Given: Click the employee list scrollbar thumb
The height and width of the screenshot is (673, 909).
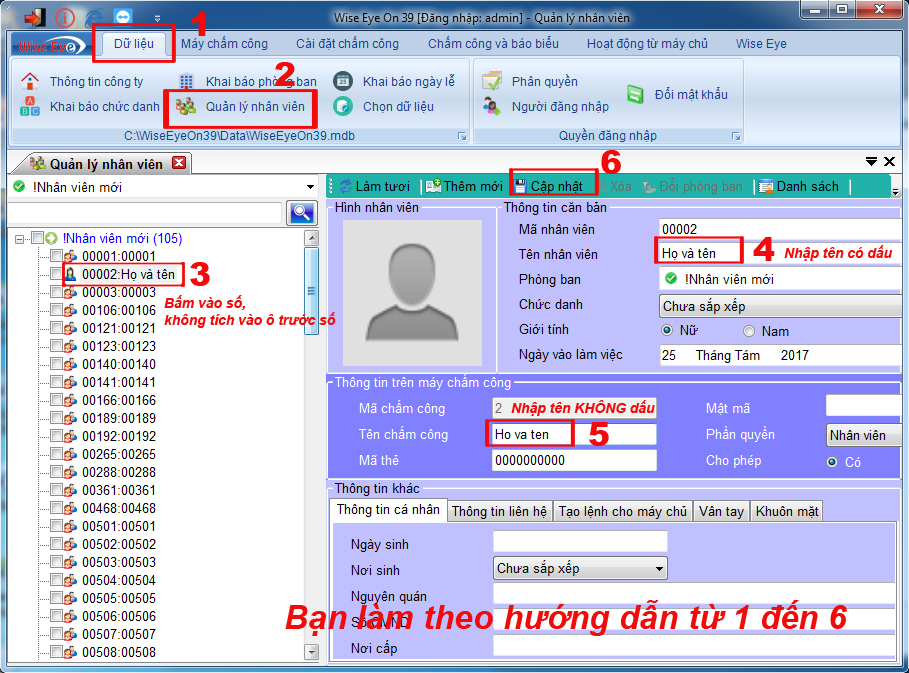Looking at the screenshot, I should point(311,291).
